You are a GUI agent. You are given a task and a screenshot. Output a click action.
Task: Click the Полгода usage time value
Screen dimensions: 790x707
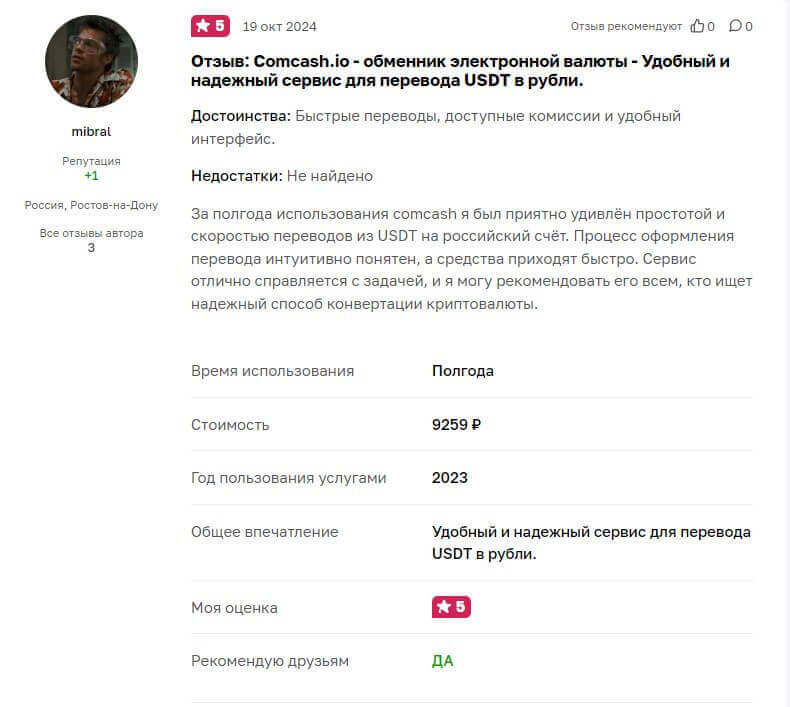[463, 371]
